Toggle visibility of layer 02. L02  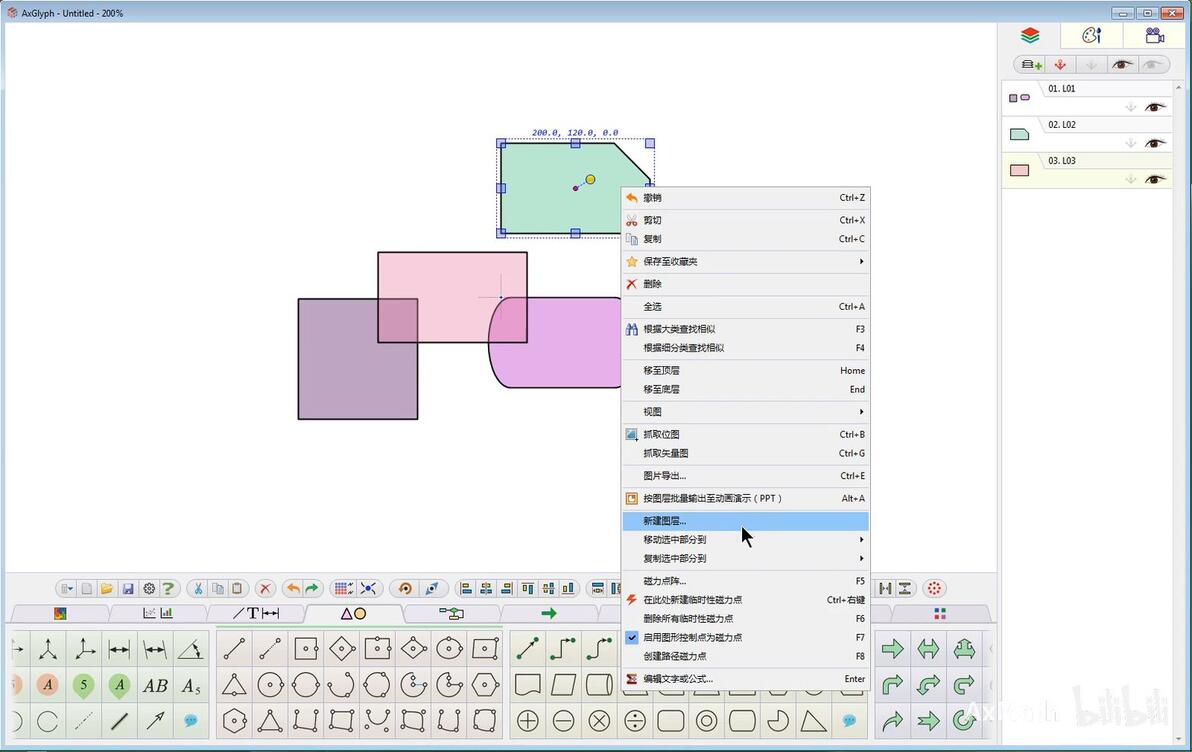[x=1156, y=143]
